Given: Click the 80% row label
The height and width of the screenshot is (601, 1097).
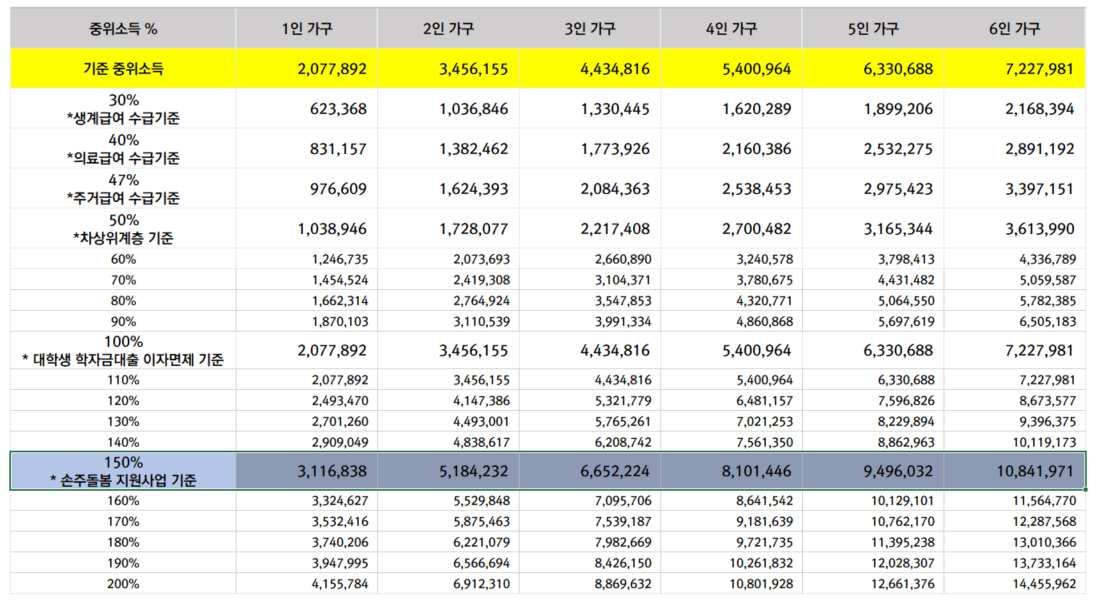Looking at the screenshot, I should (x=123, y=301).
